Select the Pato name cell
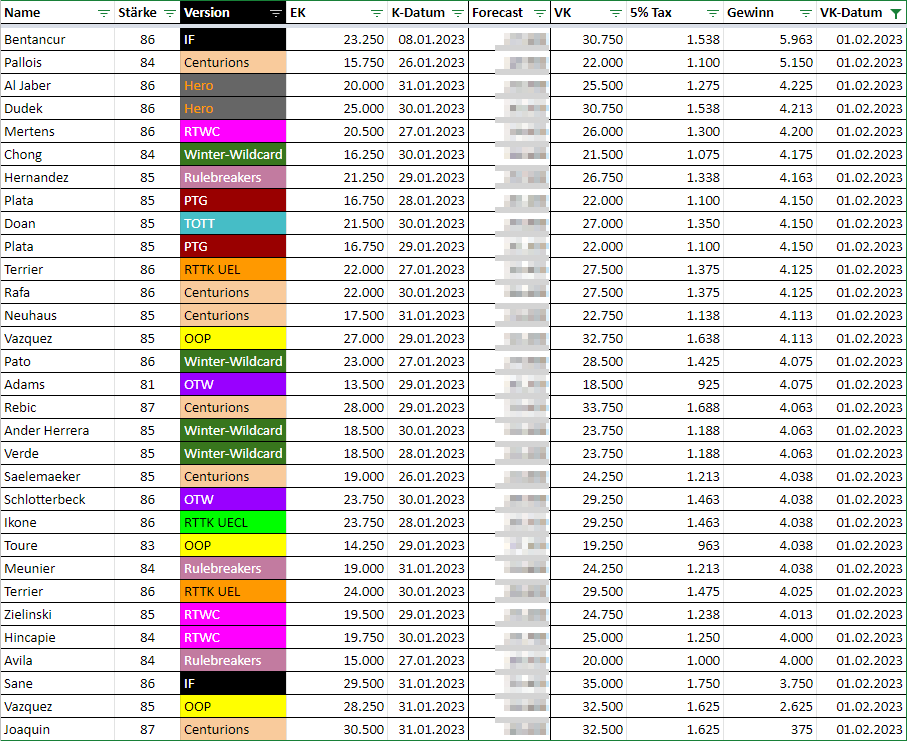907x741 pixels. click(57, 362)
